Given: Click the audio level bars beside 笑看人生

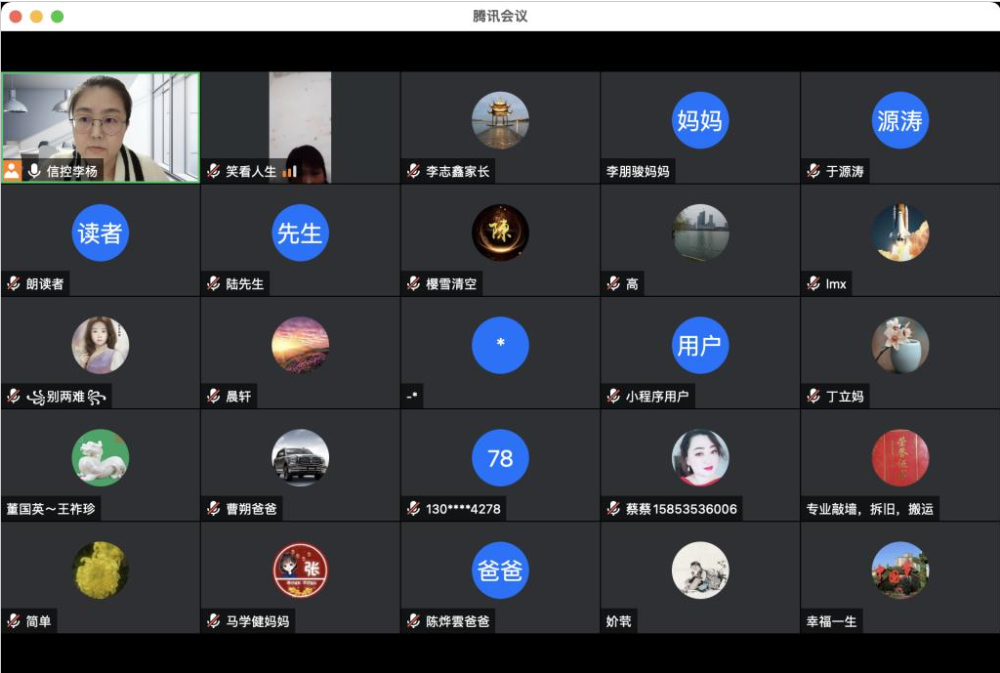Looking at the screenshot, I should click(x=290, y=171).
